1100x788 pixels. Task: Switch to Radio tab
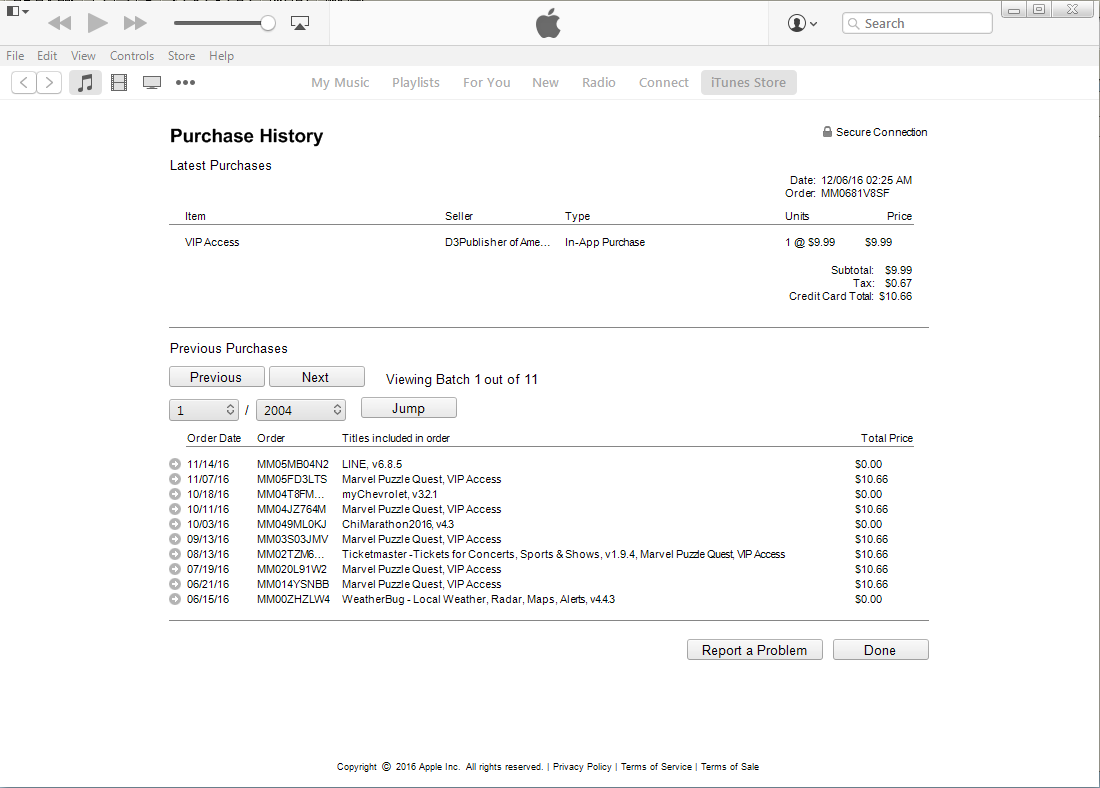pos(598,83)
